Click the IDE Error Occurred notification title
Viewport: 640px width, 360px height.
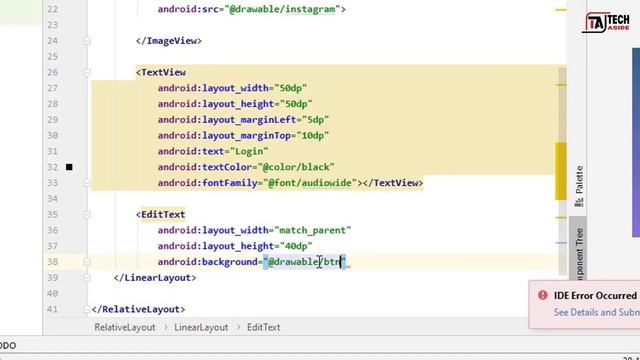point(595,296)
